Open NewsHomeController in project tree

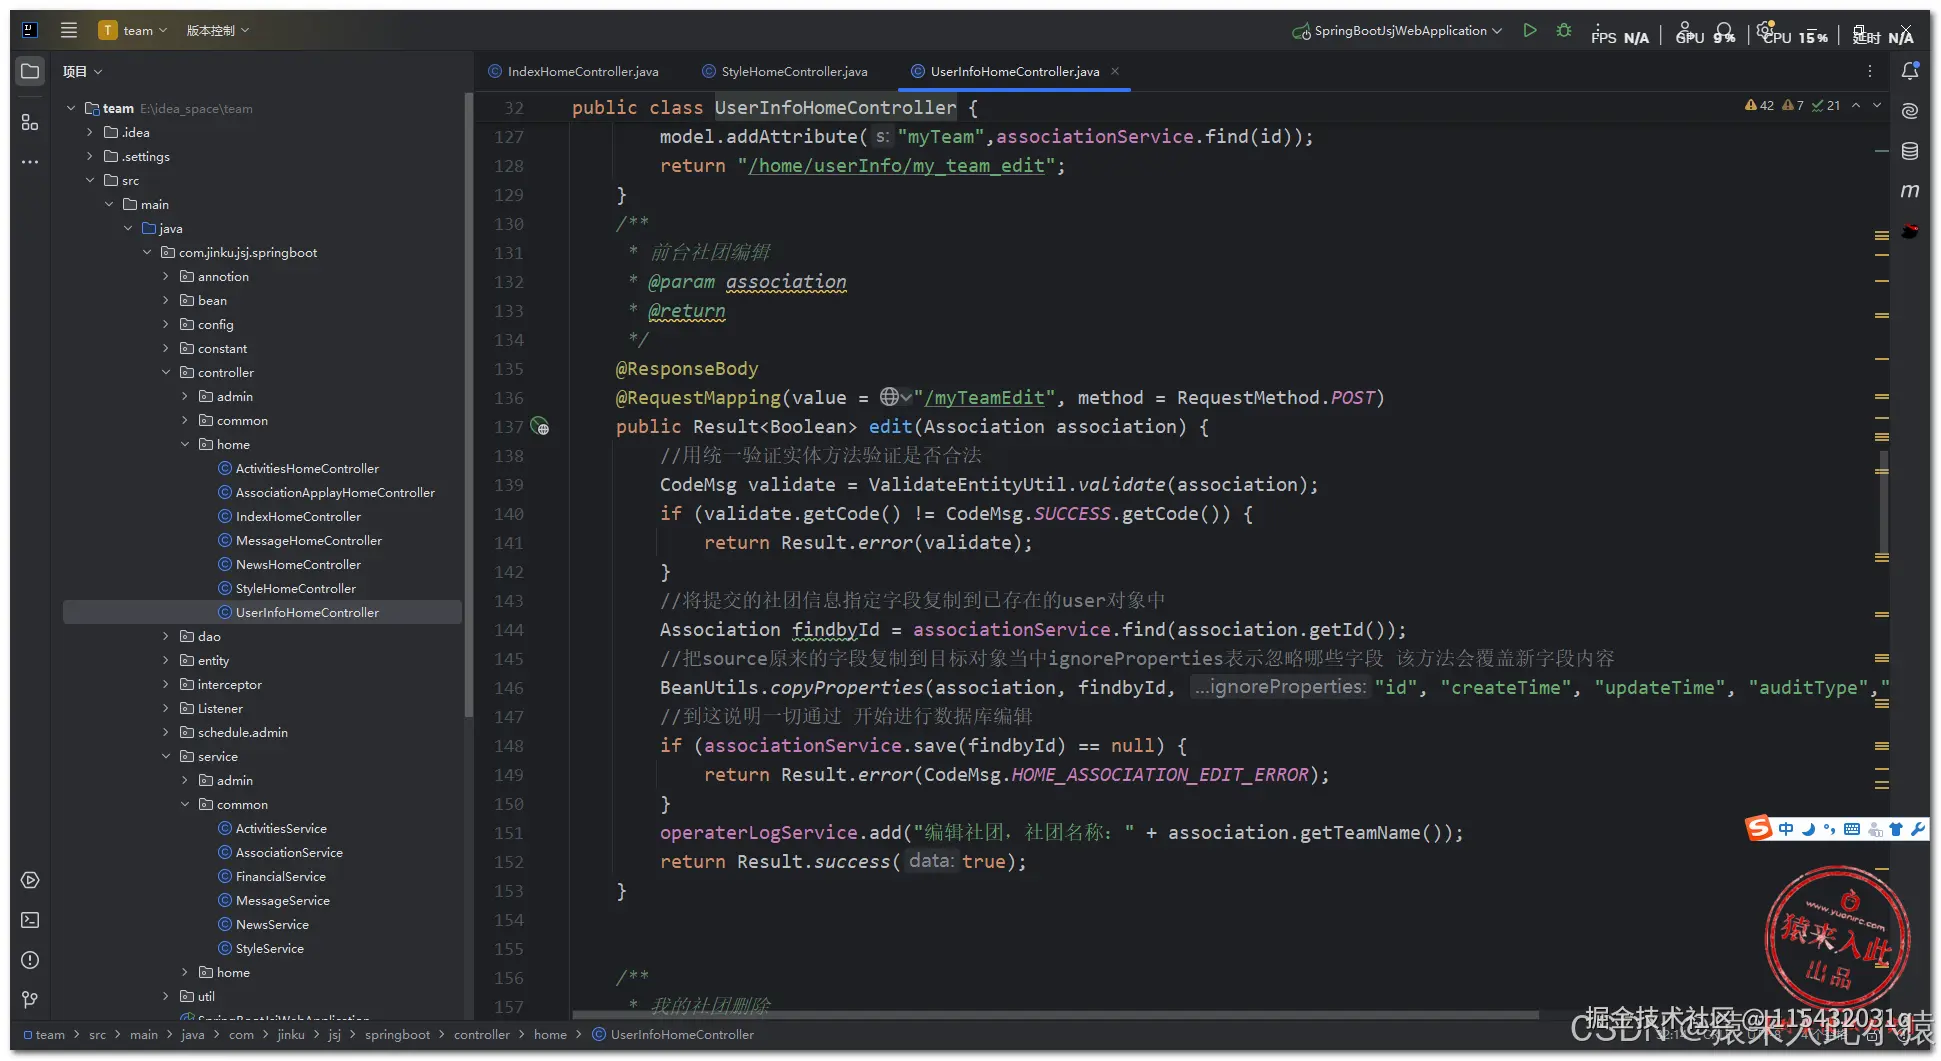click(298, 564)
